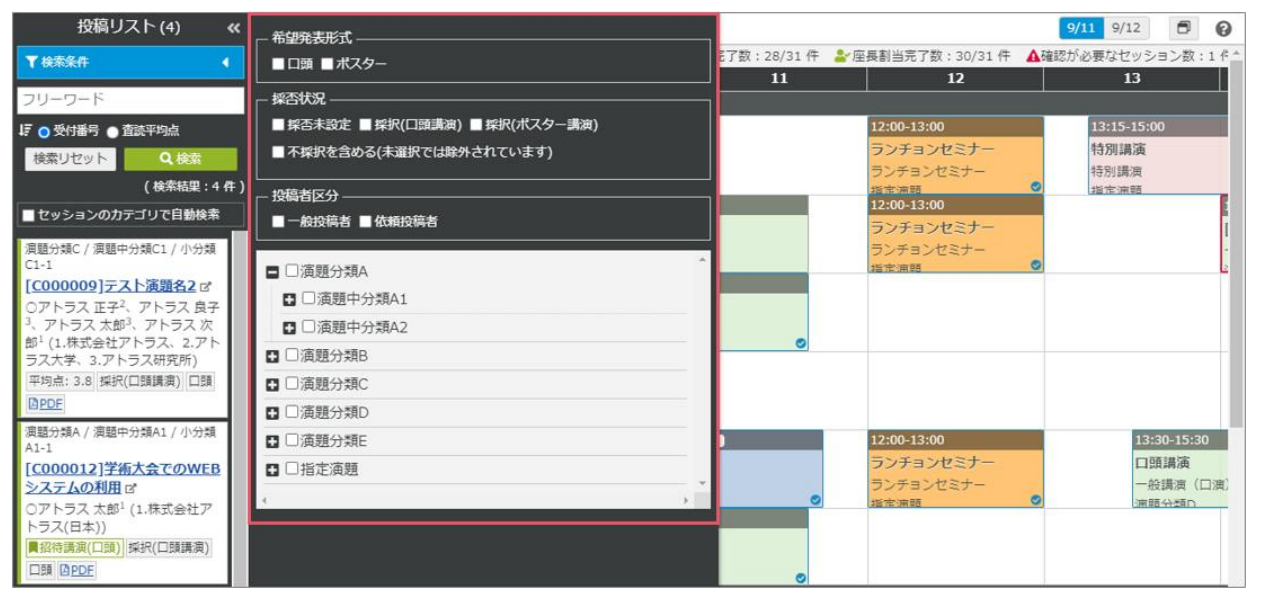Expand the 指定演題 tree node
This screenshot has height=600, width=1261.
(x=272, y=469)
